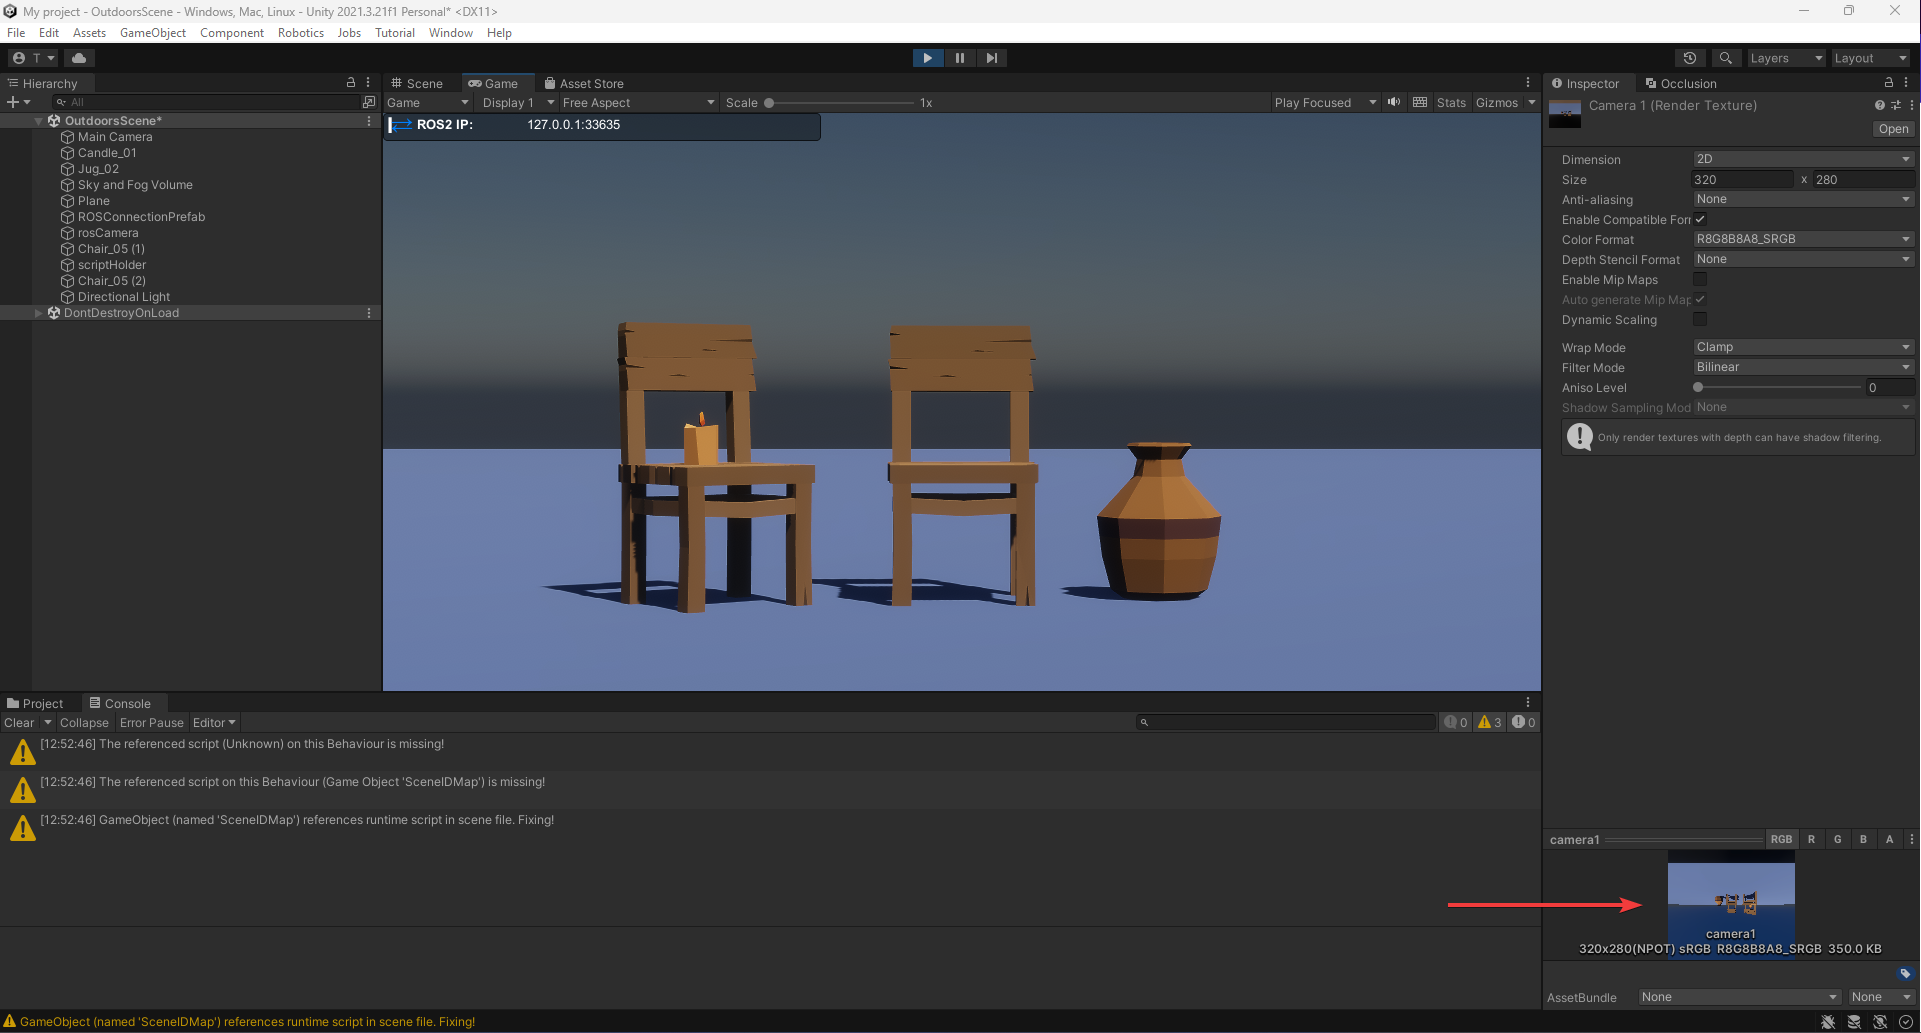Open the Dimension 2D dropdown
Image resolution: width=1921 pixels, height=1033 pixels.
[x=1803, y=159]
